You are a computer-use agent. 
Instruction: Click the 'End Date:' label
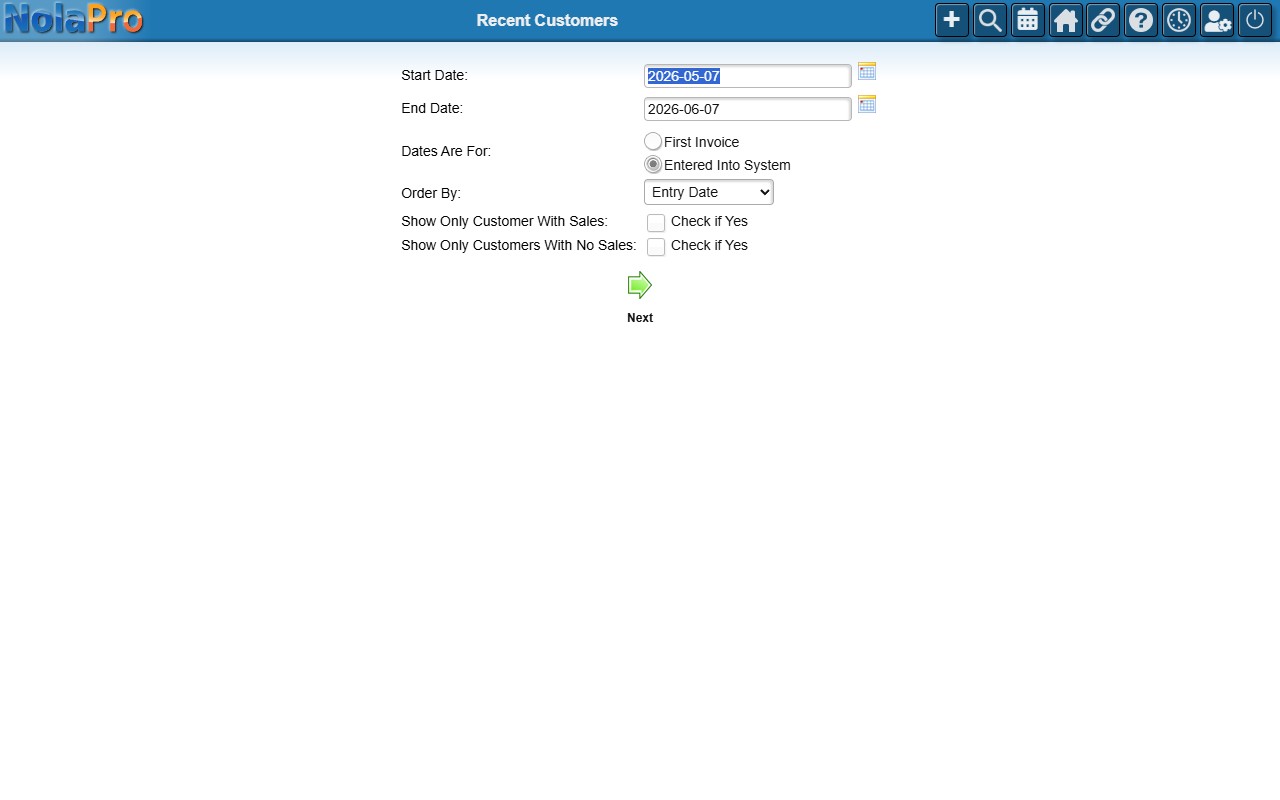point(432,108)
